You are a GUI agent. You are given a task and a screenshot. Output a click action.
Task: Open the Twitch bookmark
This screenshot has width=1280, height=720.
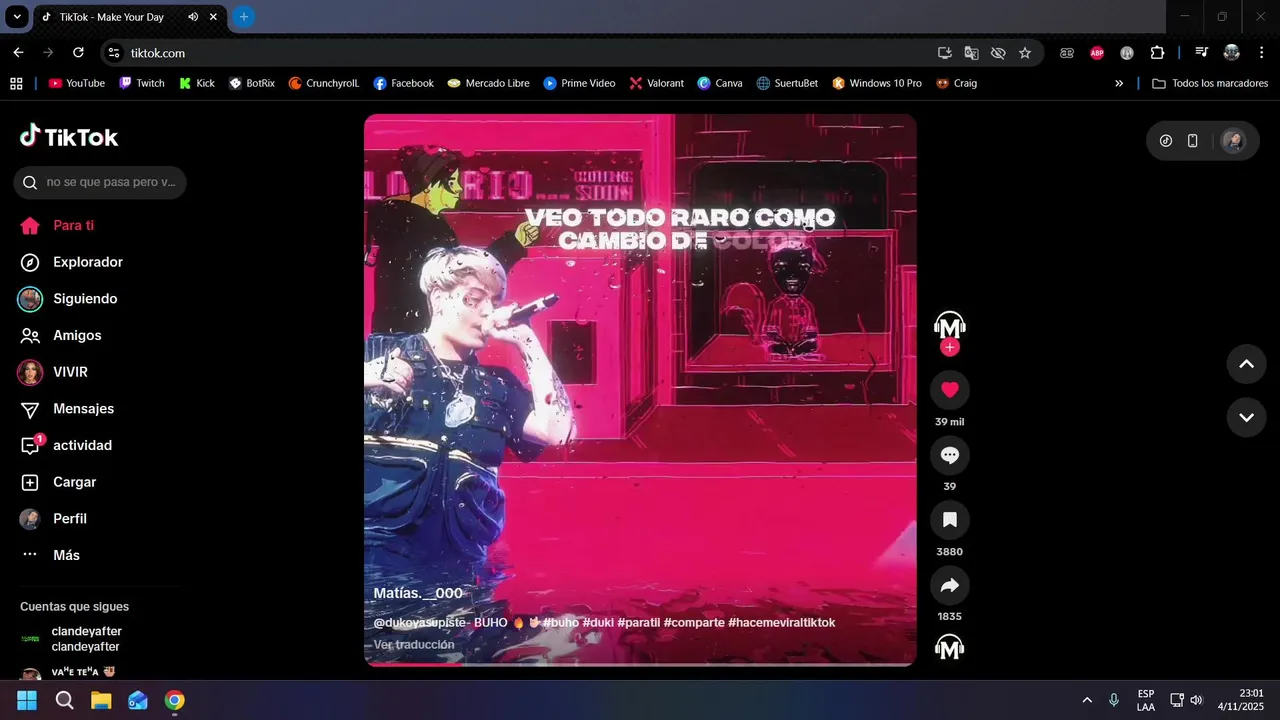pyautogui.click(x=141, y=83)
